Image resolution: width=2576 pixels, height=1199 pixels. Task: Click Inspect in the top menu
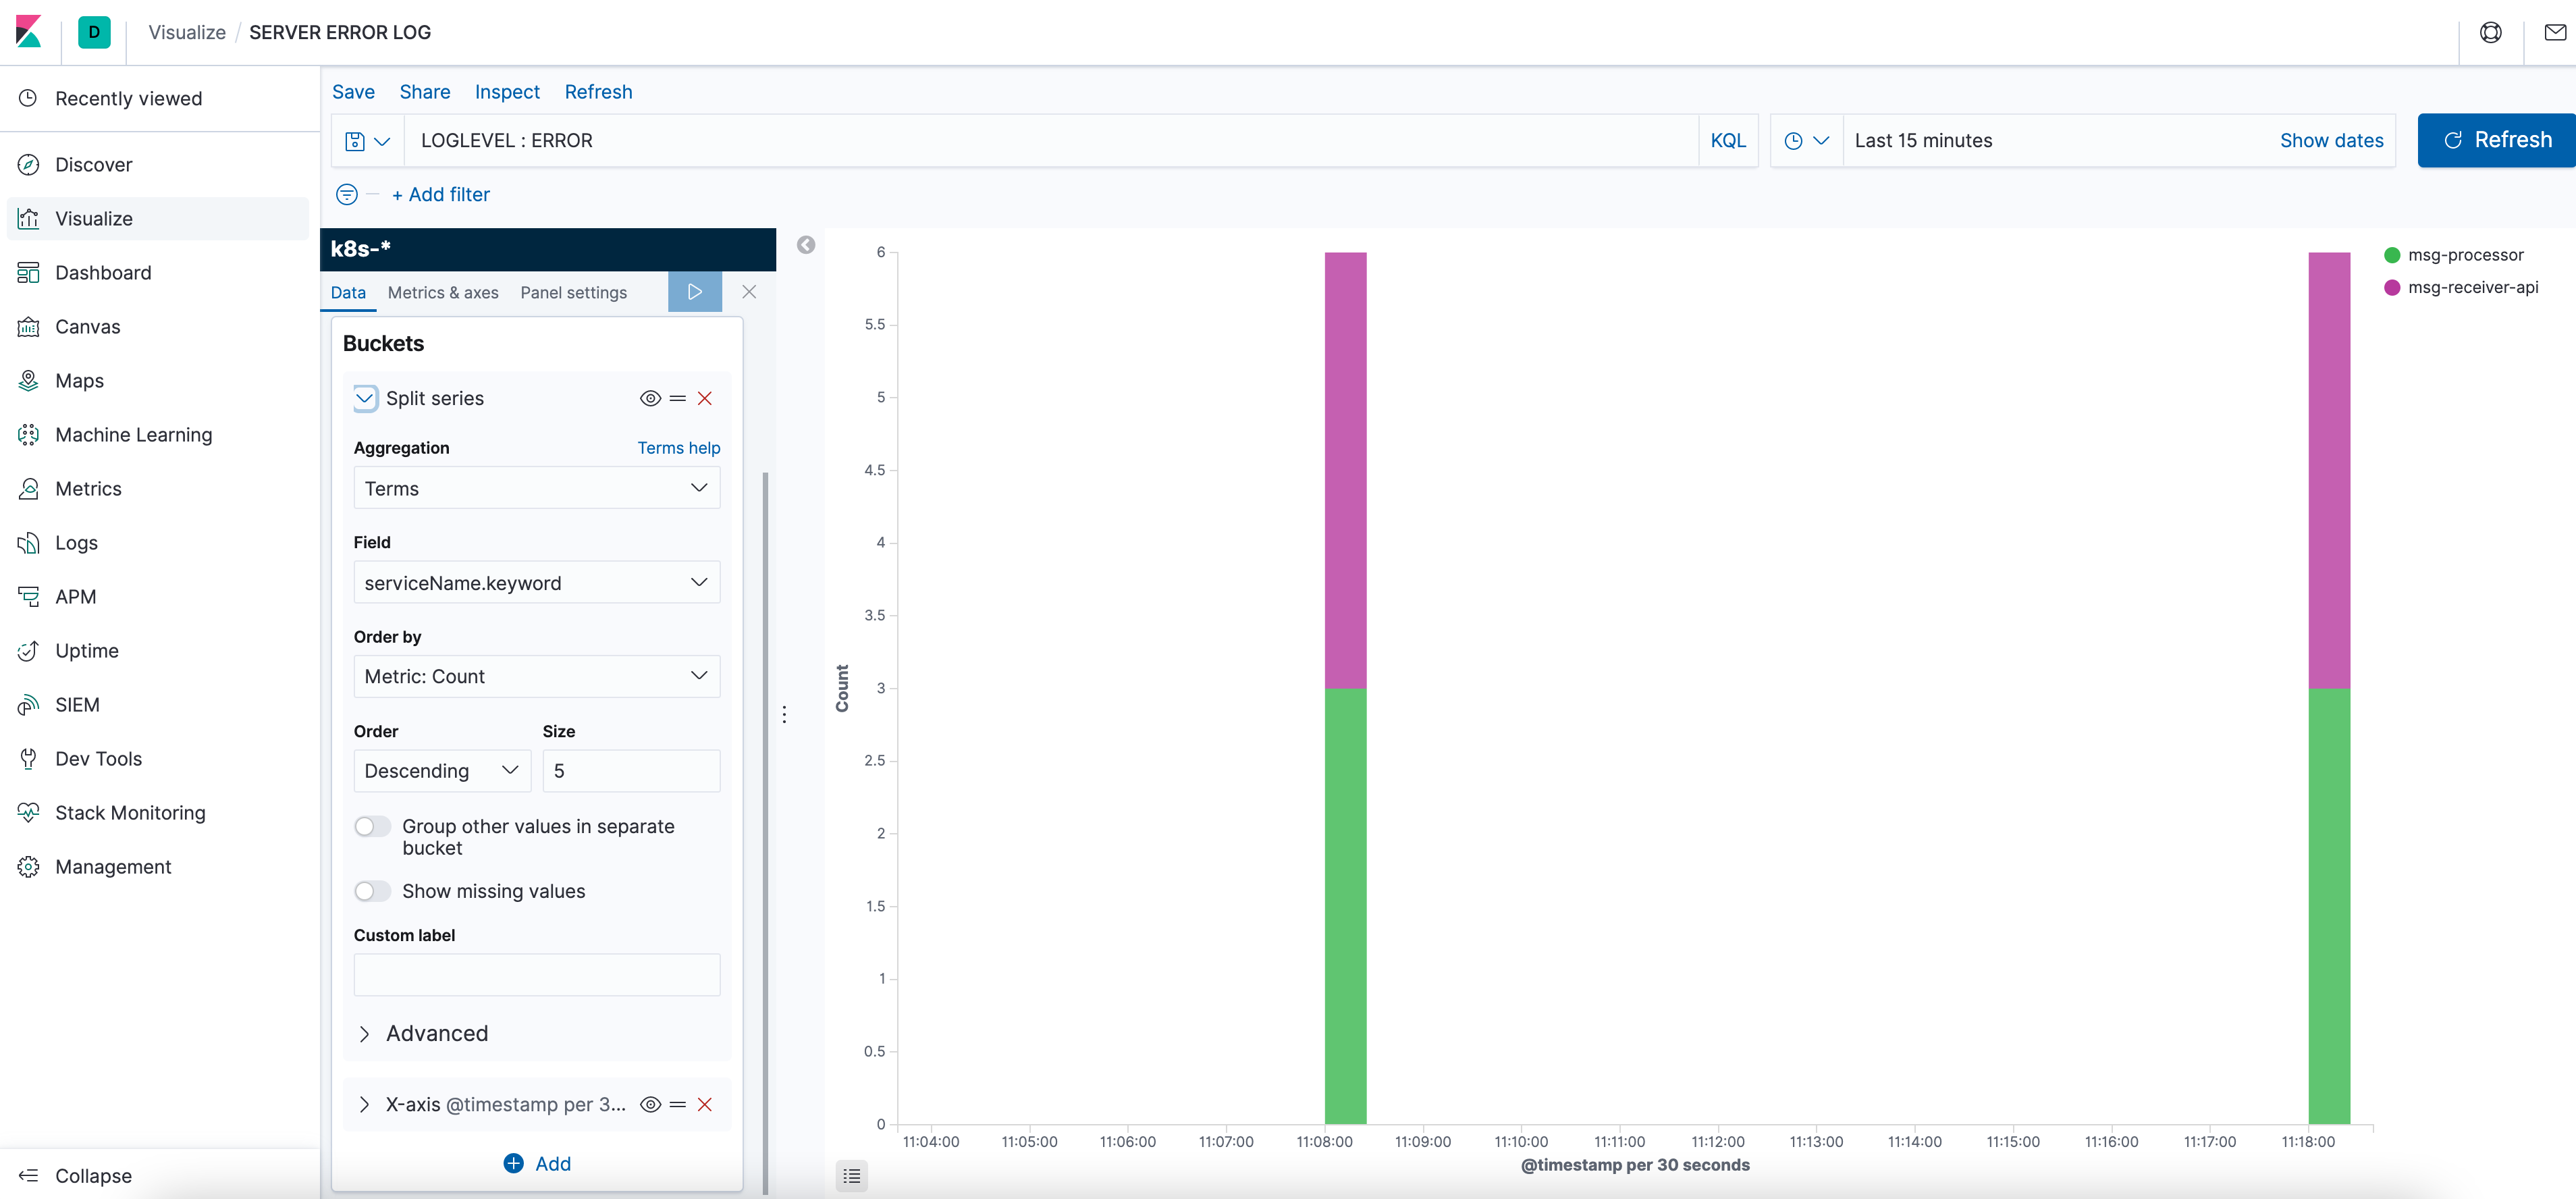507,92
